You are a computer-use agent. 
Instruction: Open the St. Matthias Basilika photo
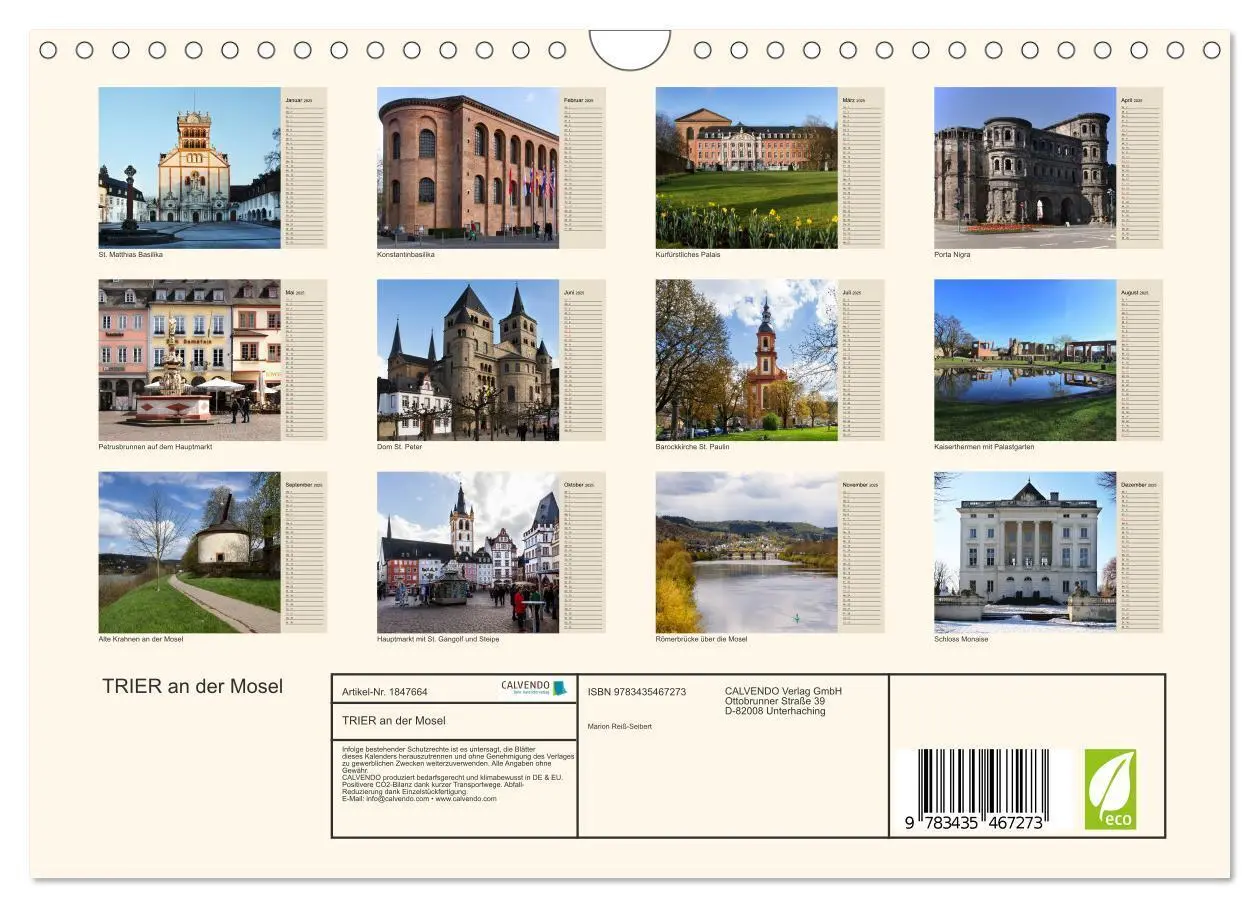tap(189, 167)
